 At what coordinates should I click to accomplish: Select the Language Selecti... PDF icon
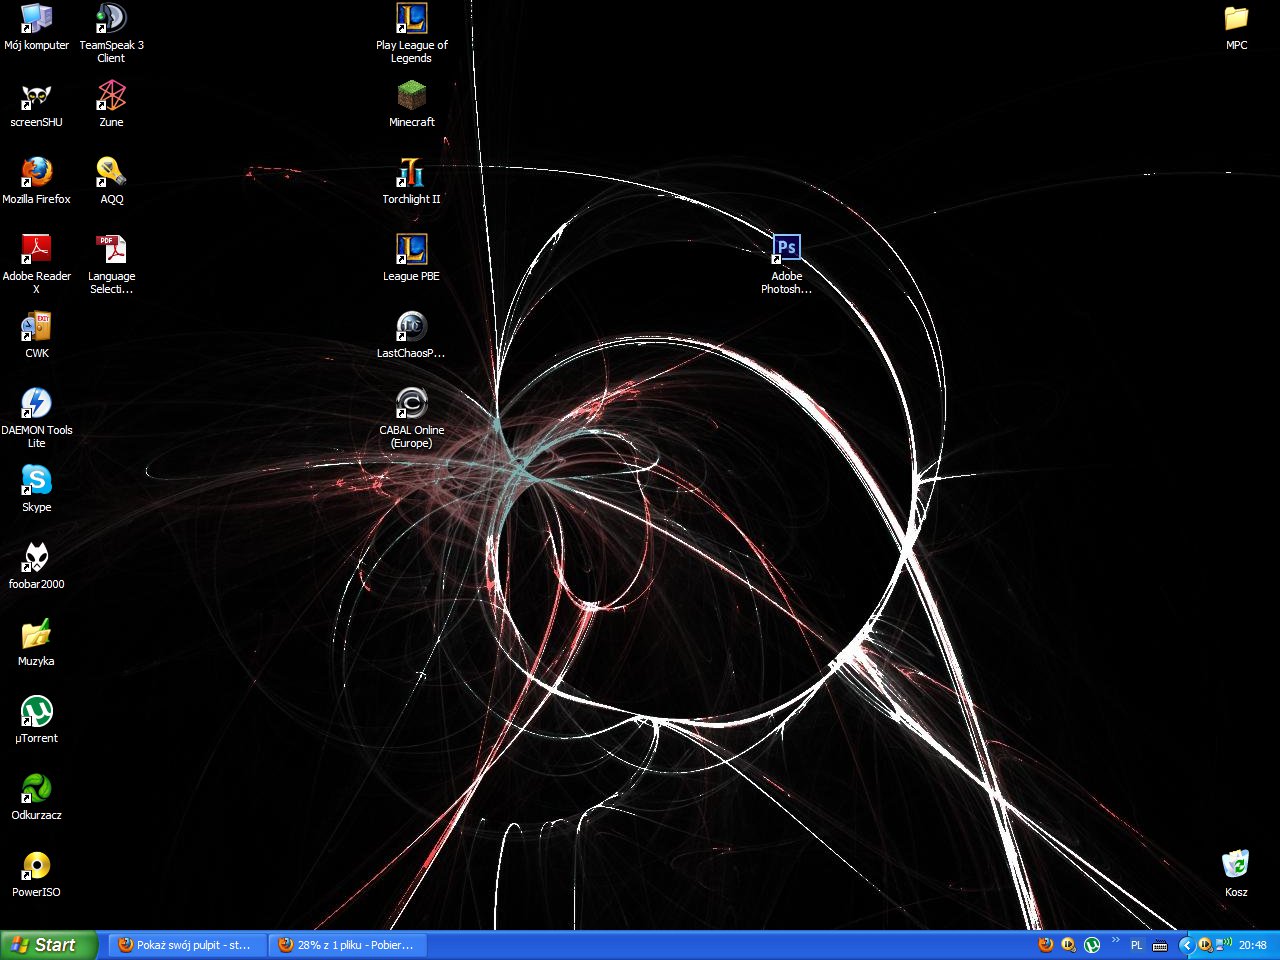(x=111, y=264)
